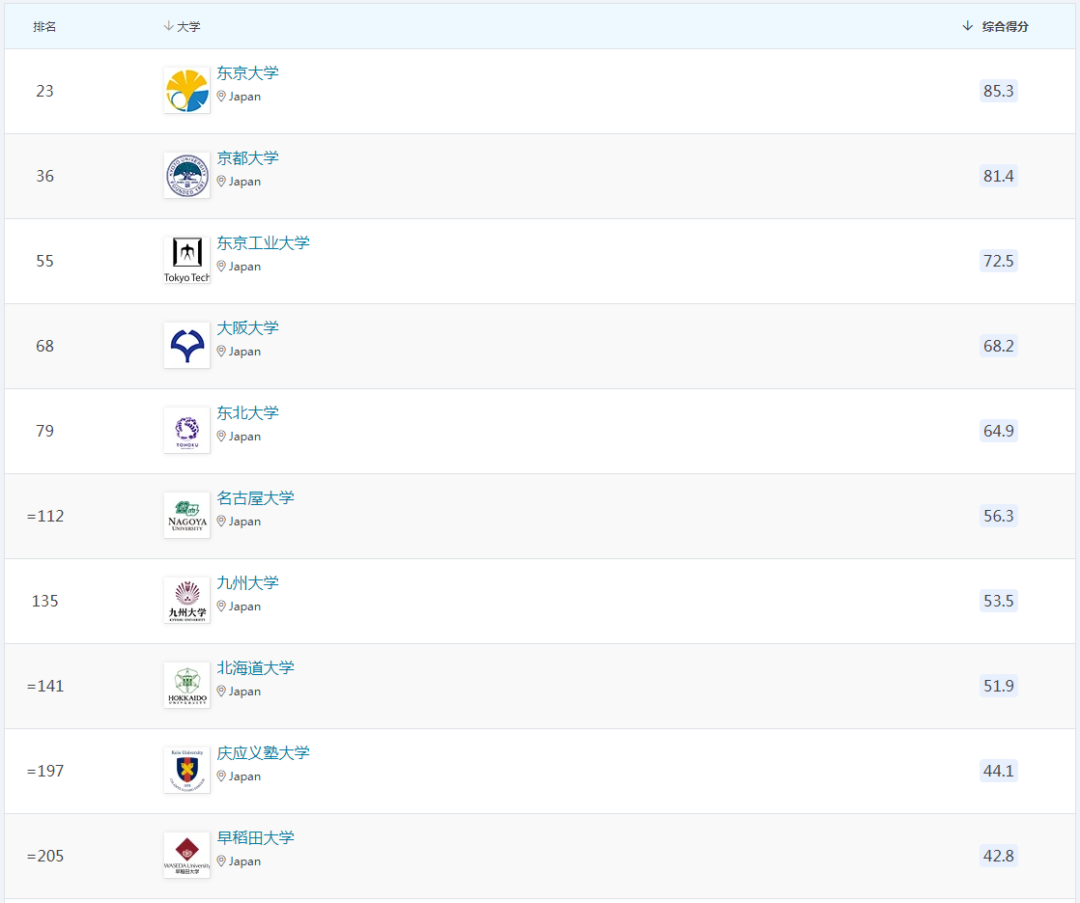Viewport: 1080px width, 903px height.
Task: Open the 东北大学 link
Action: [248, 413]
